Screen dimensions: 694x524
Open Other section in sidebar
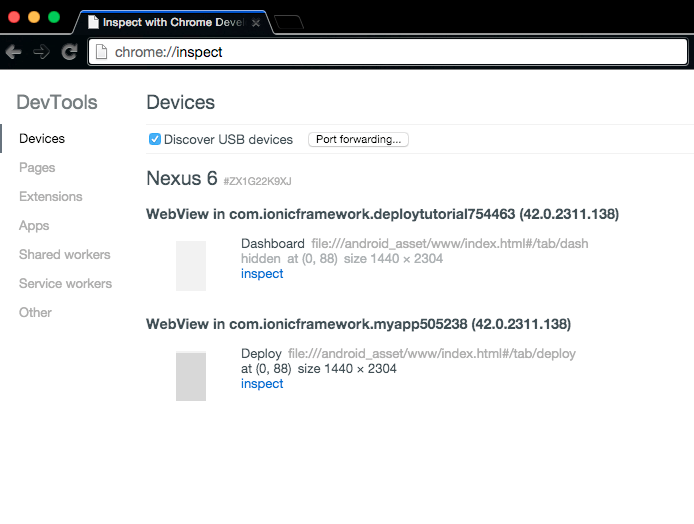(x=35, y=312)
